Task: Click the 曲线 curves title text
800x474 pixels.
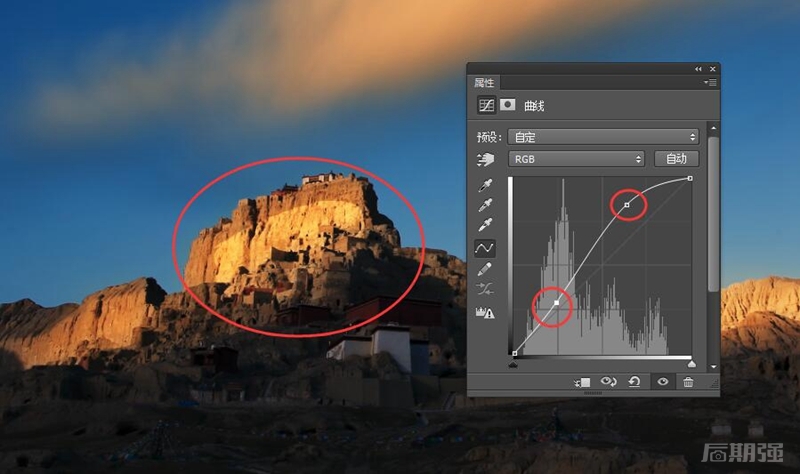Action: pos(534,106)
